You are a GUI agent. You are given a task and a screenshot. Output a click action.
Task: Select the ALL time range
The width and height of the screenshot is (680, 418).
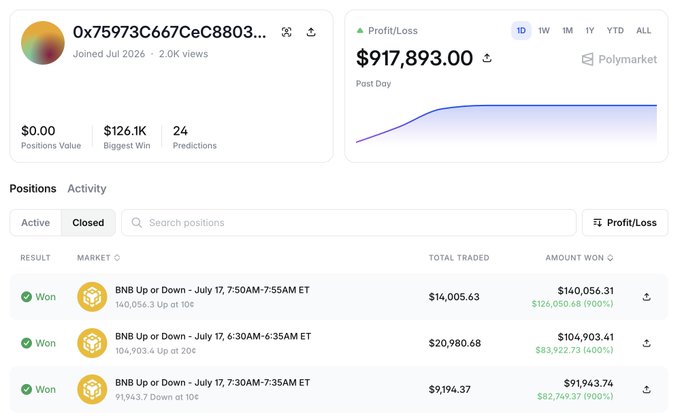coord(644,31)
